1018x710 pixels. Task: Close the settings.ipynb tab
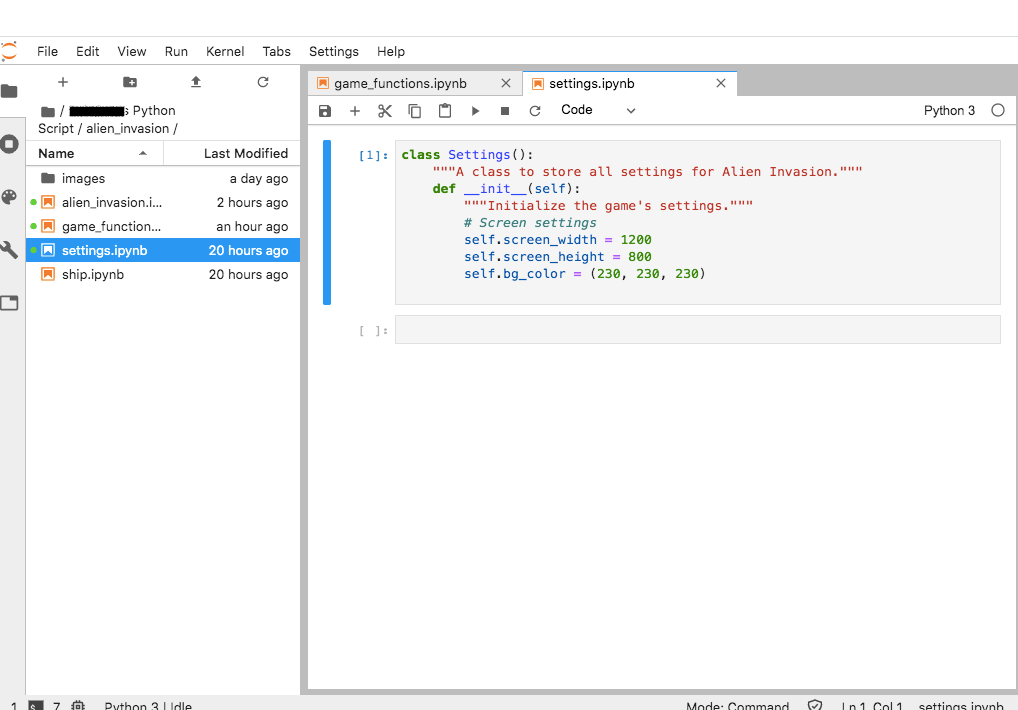tap(721, 83)
